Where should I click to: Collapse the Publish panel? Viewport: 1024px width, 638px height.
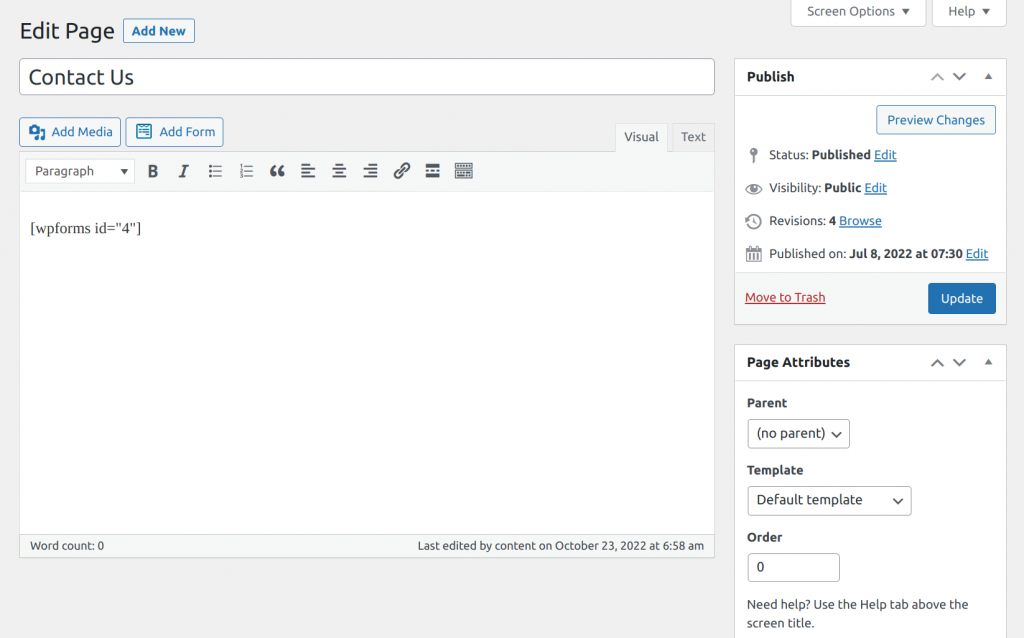[x=988, y=77]
